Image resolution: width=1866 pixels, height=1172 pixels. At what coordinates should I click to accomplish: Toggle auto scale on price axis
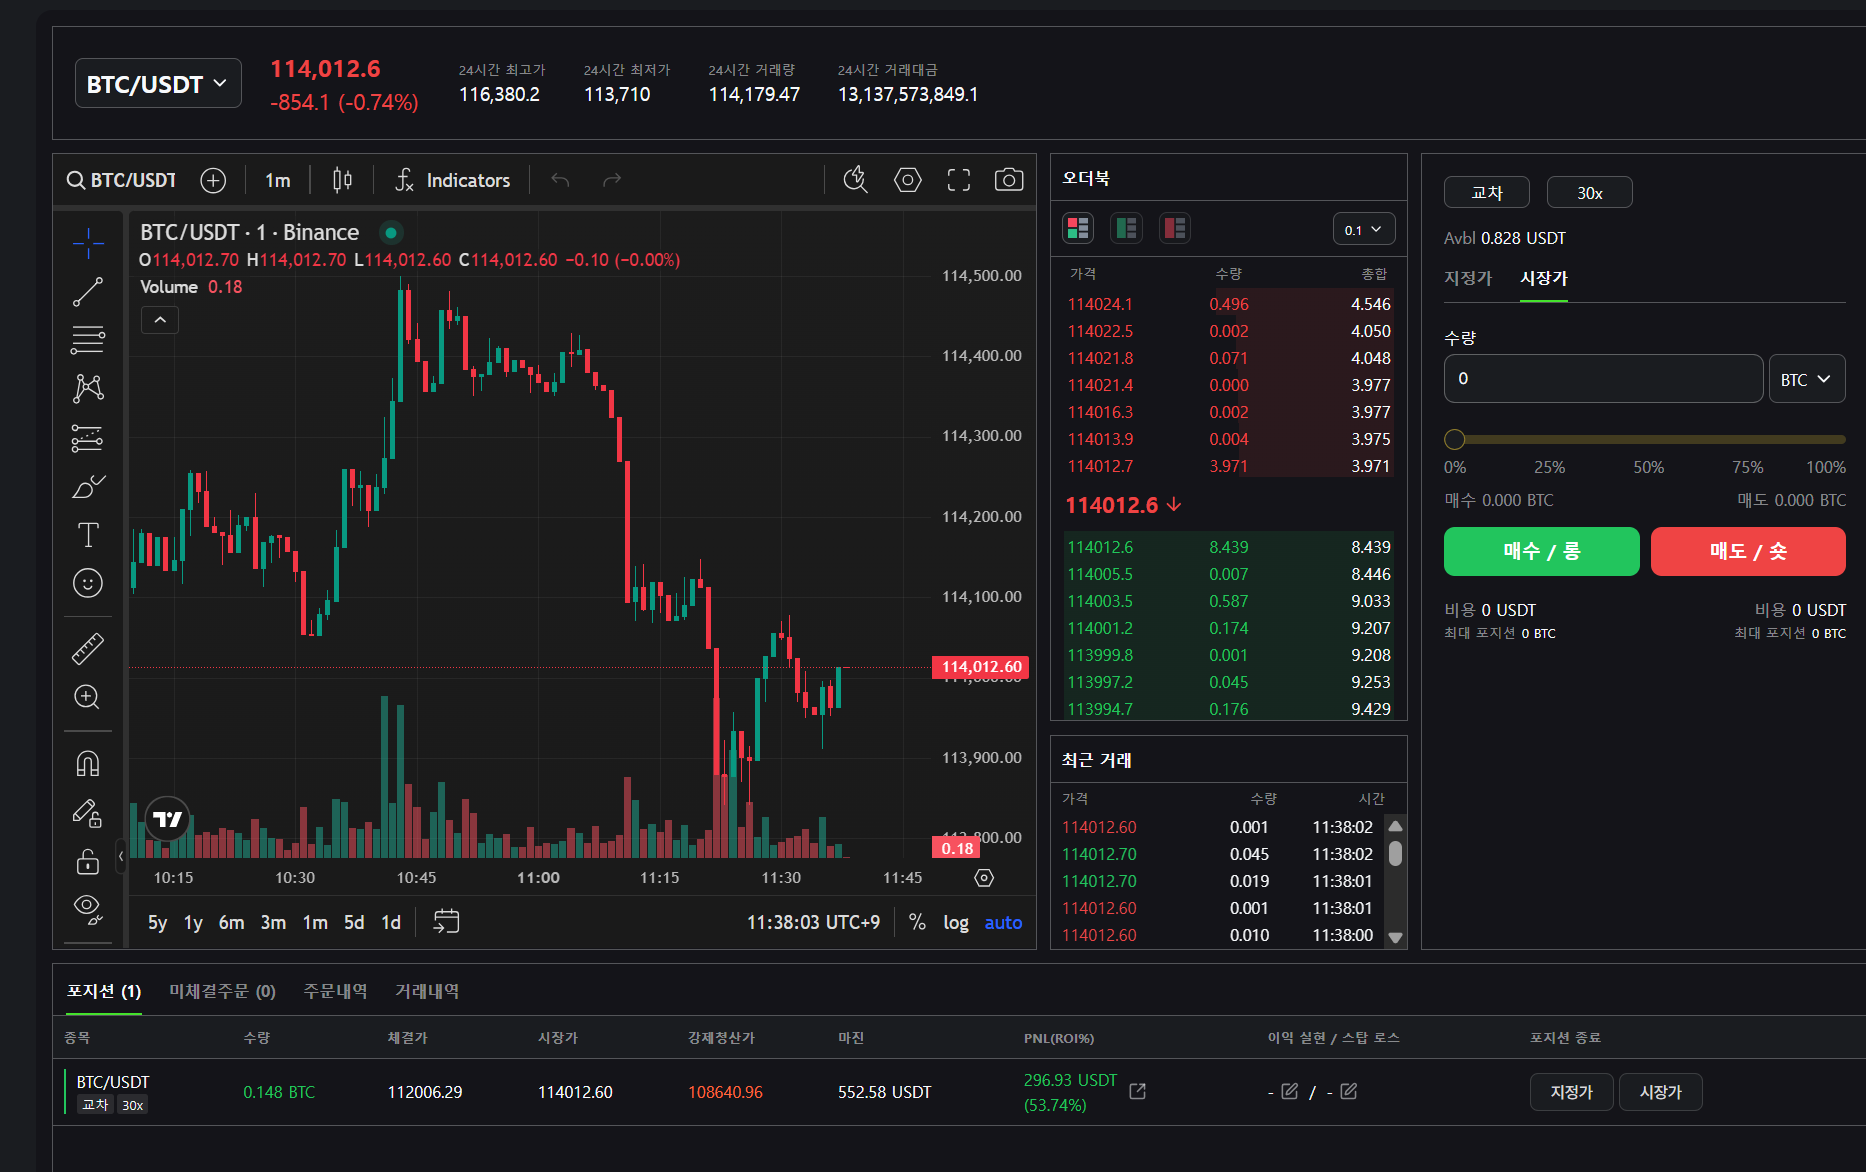point(1003,923)
